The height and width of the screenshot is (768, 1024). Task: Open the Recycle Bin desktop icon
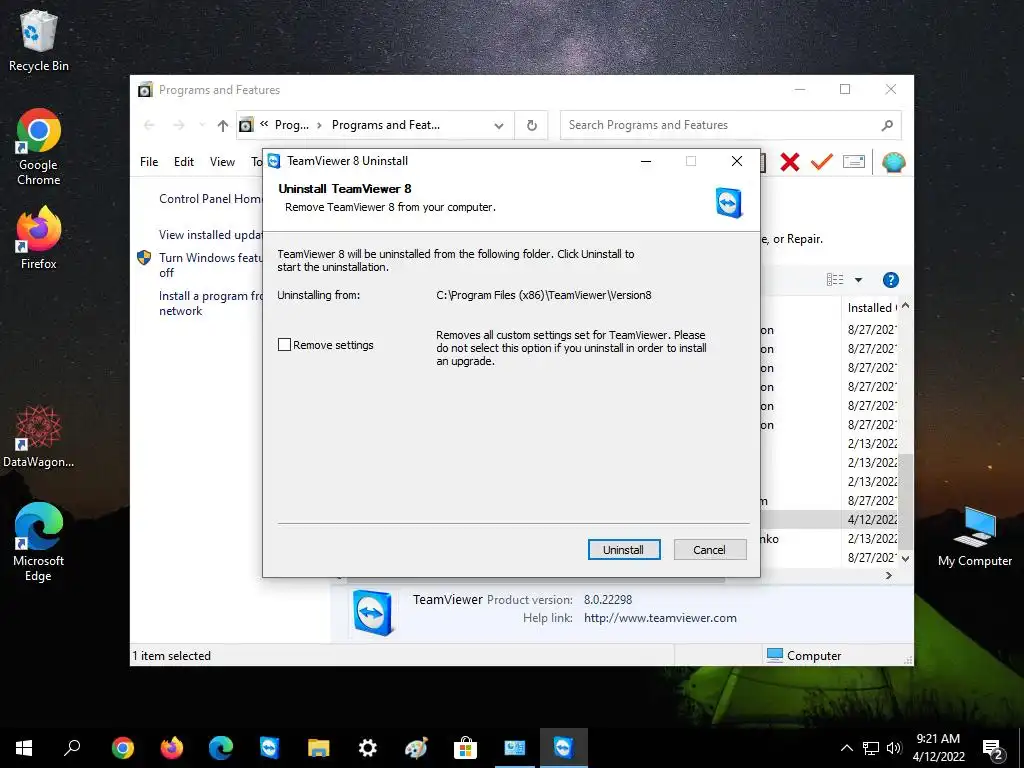(39, 41)
